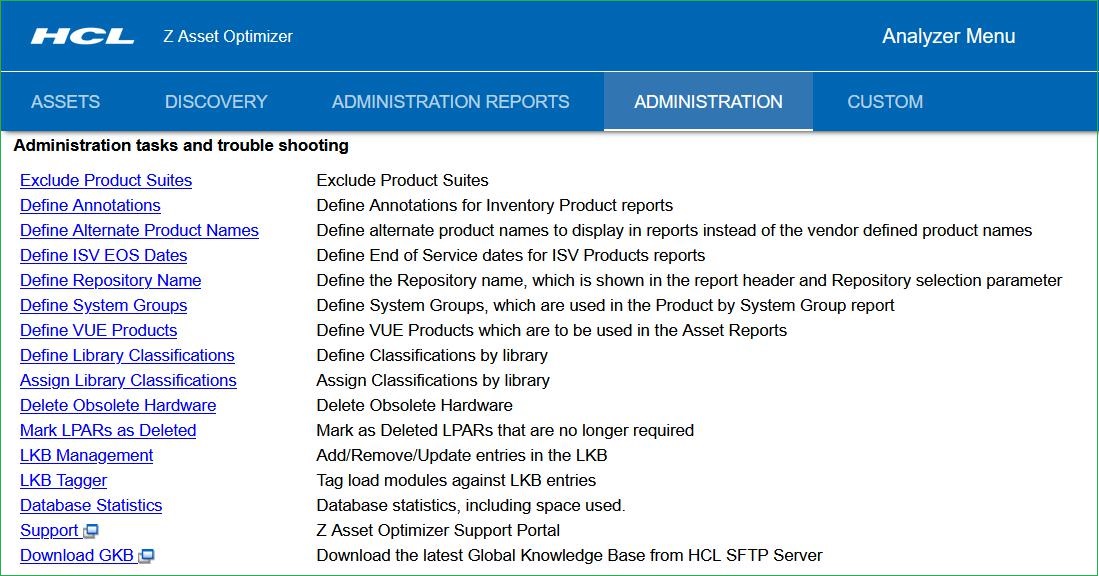Open the Exclude Product Suites link

click(x=106, y=181)
